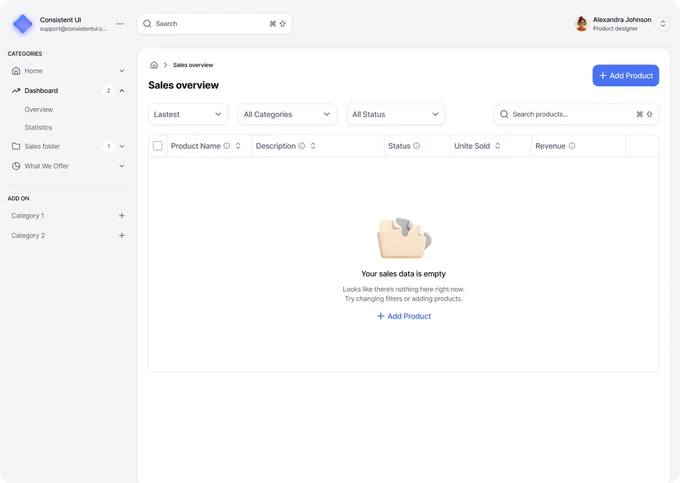
Task: Select Sales folder menu item
Action: pyautogui.click(x=42, y=146)
